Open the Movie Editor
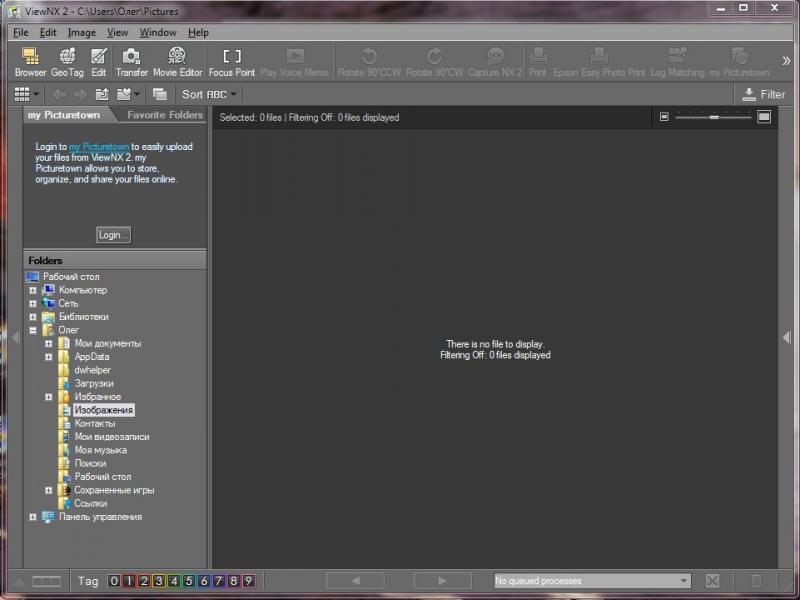 coord(177,62)
